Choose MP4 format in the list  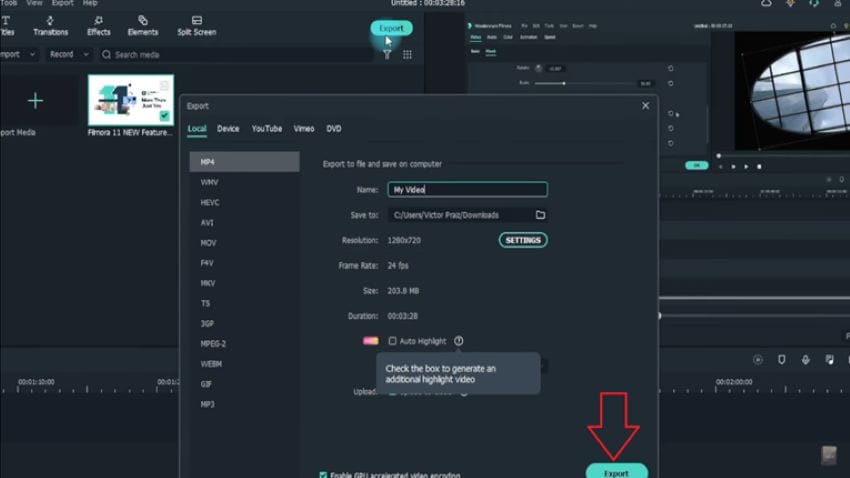pos(244,162)
